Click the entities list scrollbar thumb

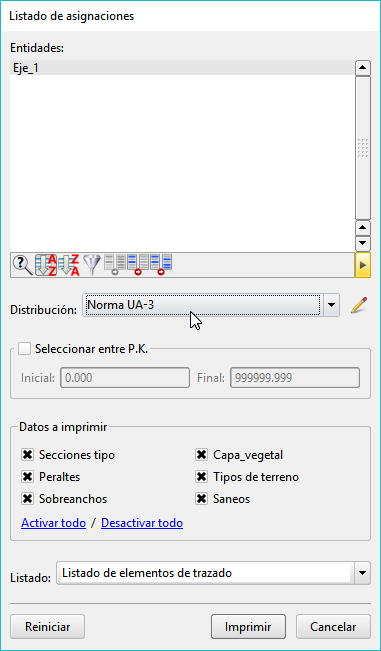point(363,148)
